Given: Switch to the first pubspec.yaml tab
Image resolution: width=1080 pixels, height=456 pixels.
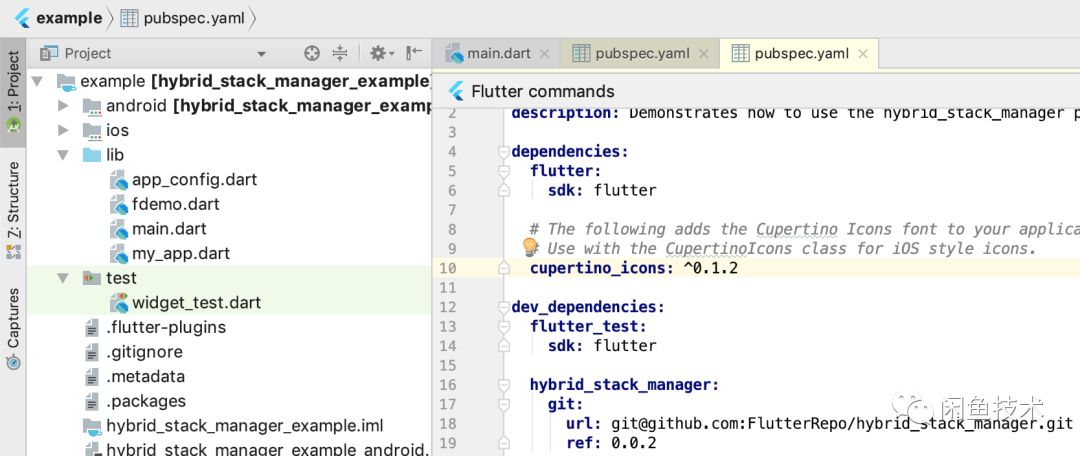Looking at the screenshot, I should click(x=642, y=53).
